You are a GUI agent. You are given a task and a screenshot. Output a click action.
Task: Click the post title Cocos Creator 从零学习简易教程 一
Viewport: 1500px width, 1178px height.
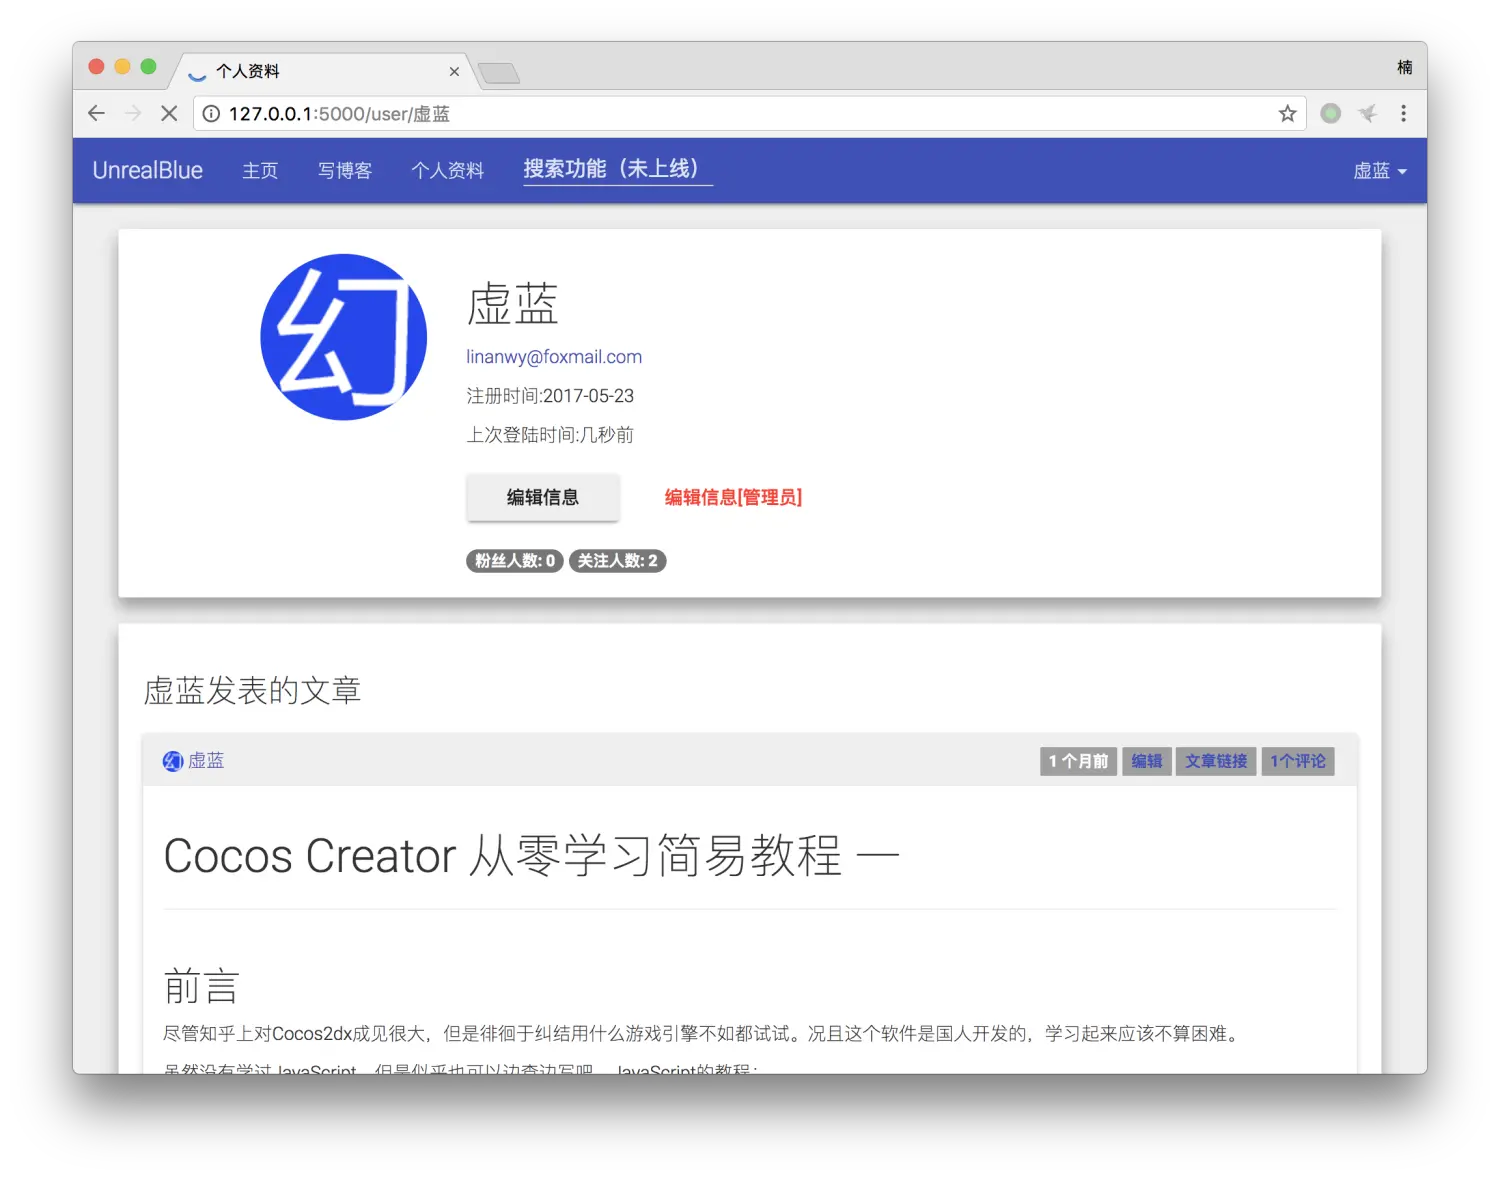pyautogui.click(x=532, y=856)
